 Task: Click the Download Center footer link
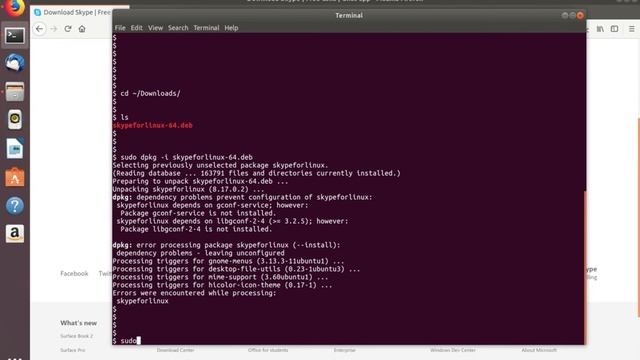coord(175,350)
